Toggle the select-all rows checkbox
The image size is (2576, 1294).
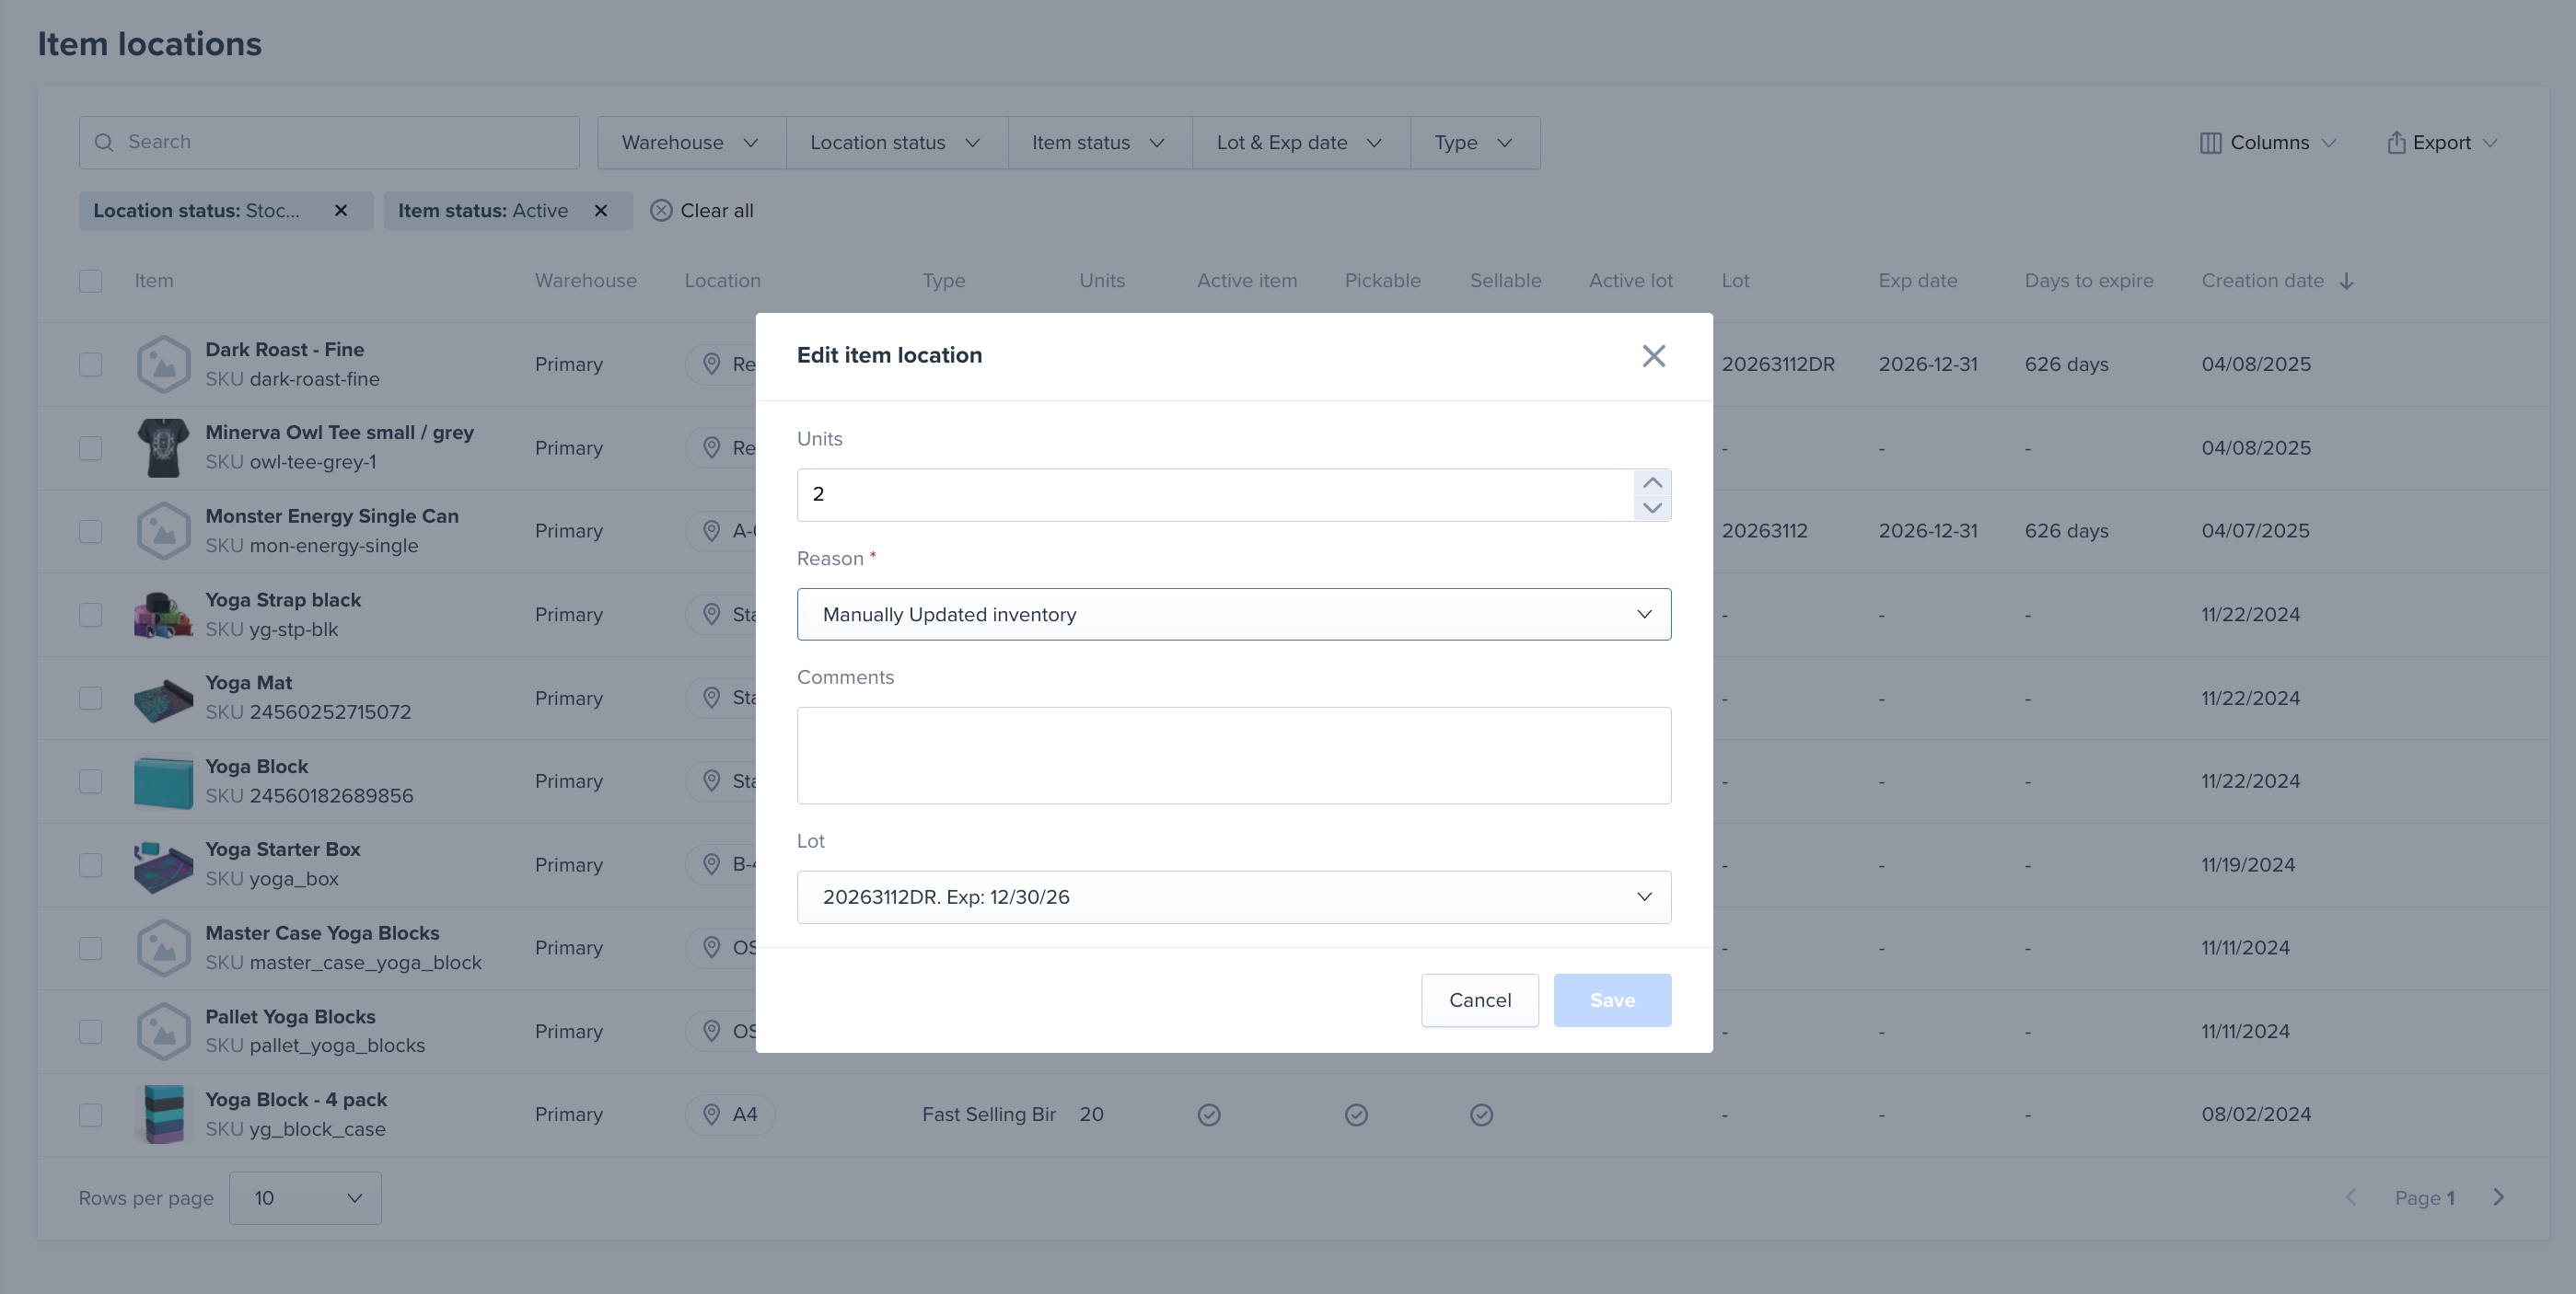tap(91, 281)
